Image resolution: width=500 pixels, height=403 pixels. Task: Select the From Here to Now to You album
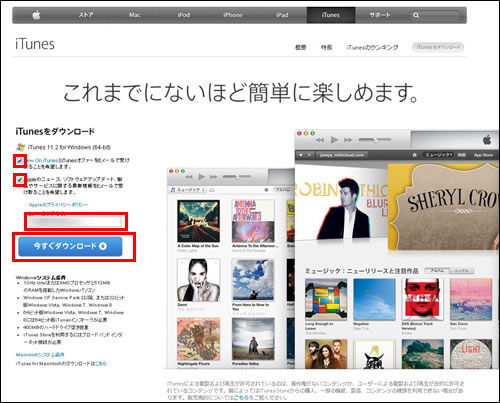[253, 280]
